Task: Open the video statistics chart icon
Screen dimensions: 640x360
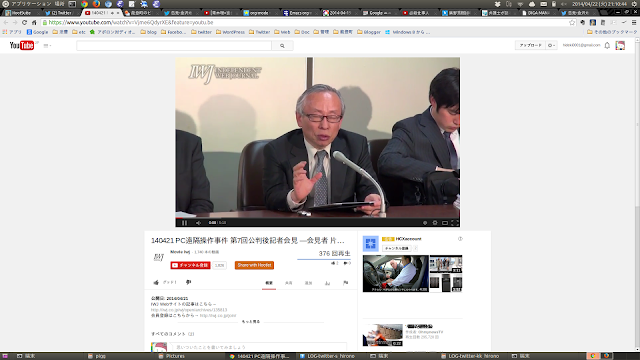Action: tap(327, 283)
